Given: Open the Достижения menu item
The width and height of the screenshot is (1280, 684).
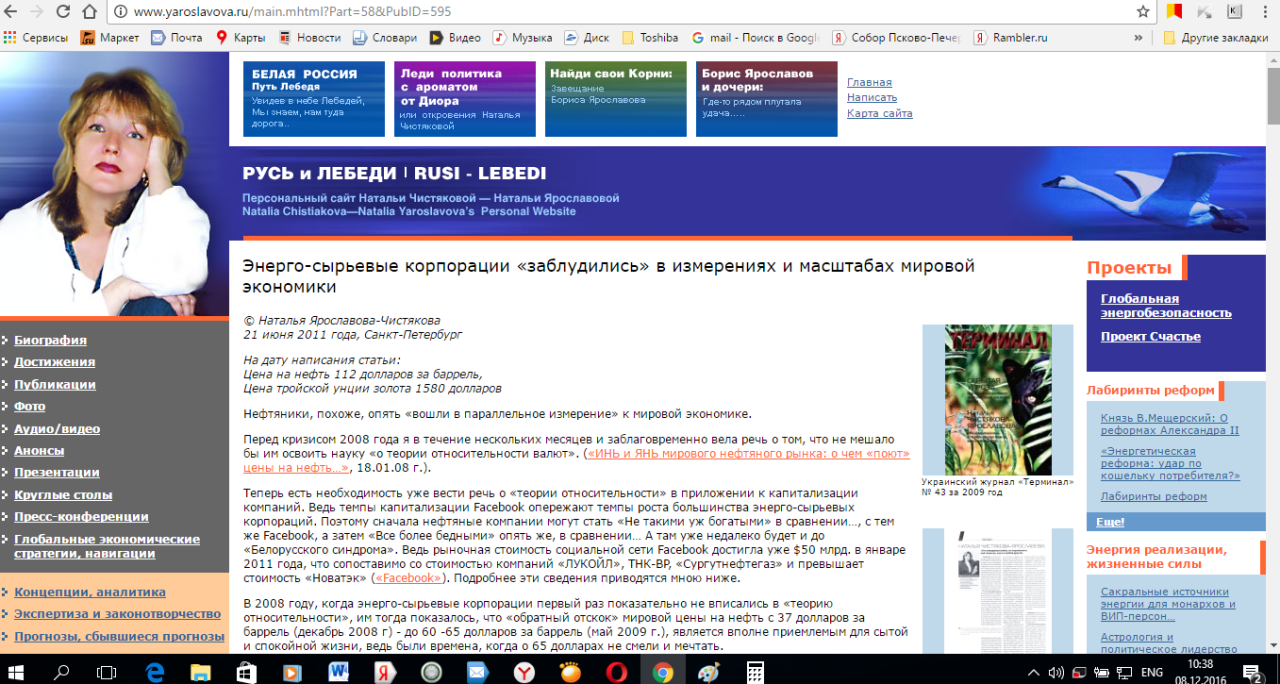Looking at the screenshot, I should (x=55, y=362).
